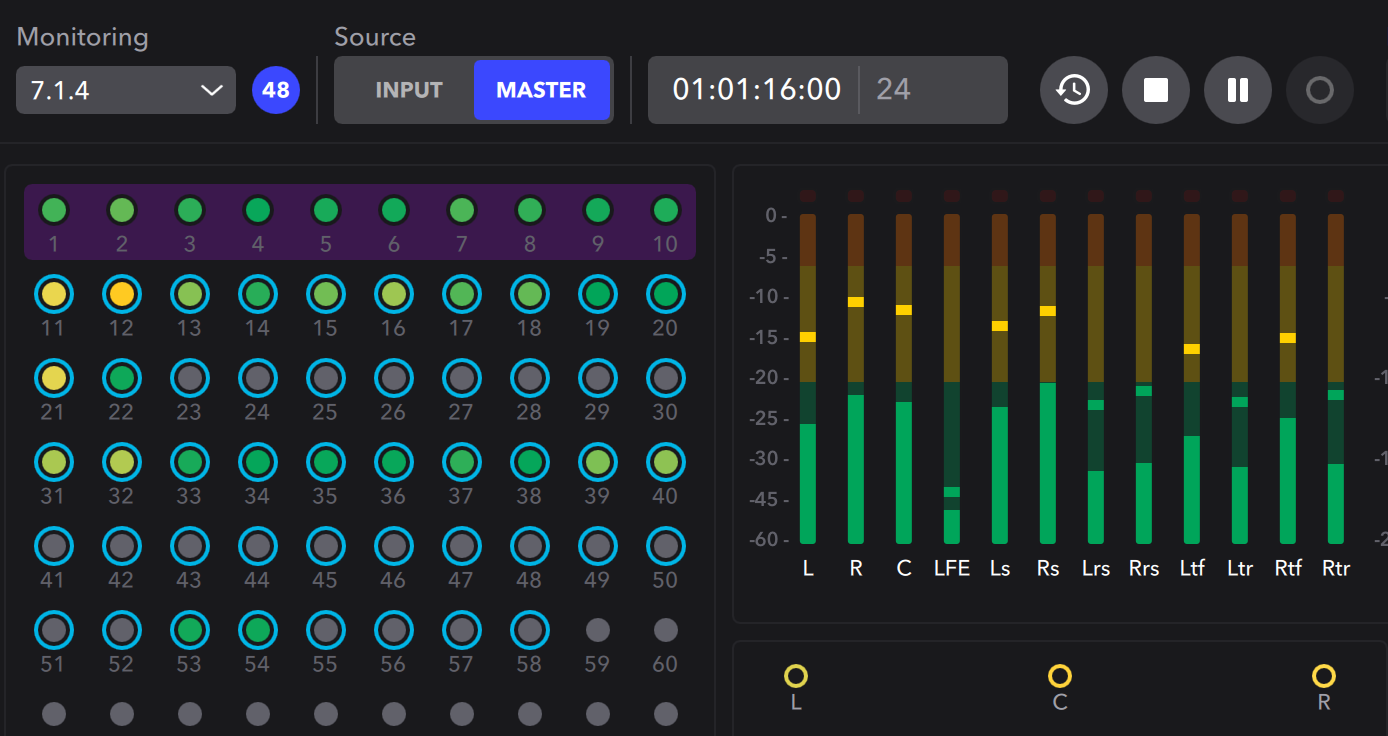
Task: Select object indicator 21
Action: point(54,378)
